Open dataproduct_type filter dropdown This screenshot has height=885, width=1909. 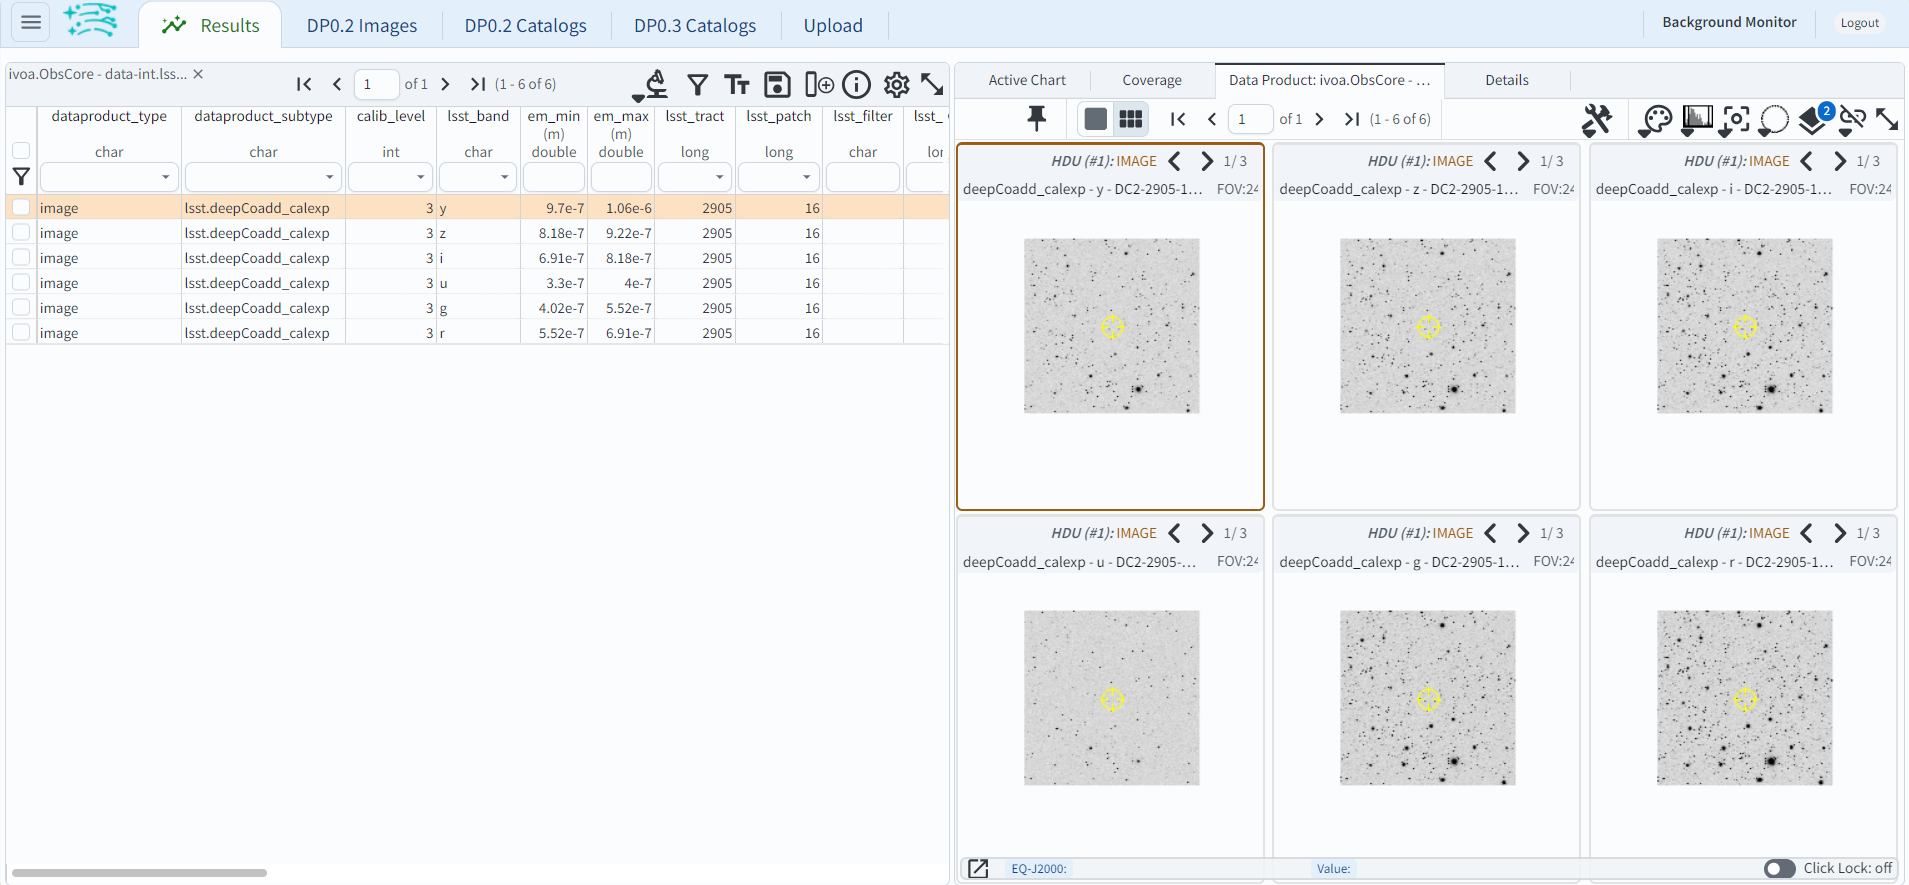[165, 177]
